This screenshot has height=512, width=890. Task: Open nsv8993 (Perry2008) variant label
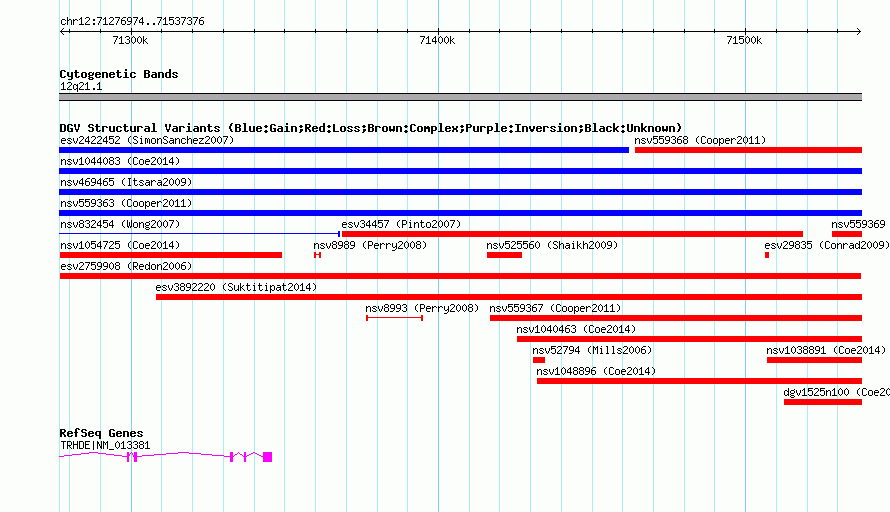point(422,308)
